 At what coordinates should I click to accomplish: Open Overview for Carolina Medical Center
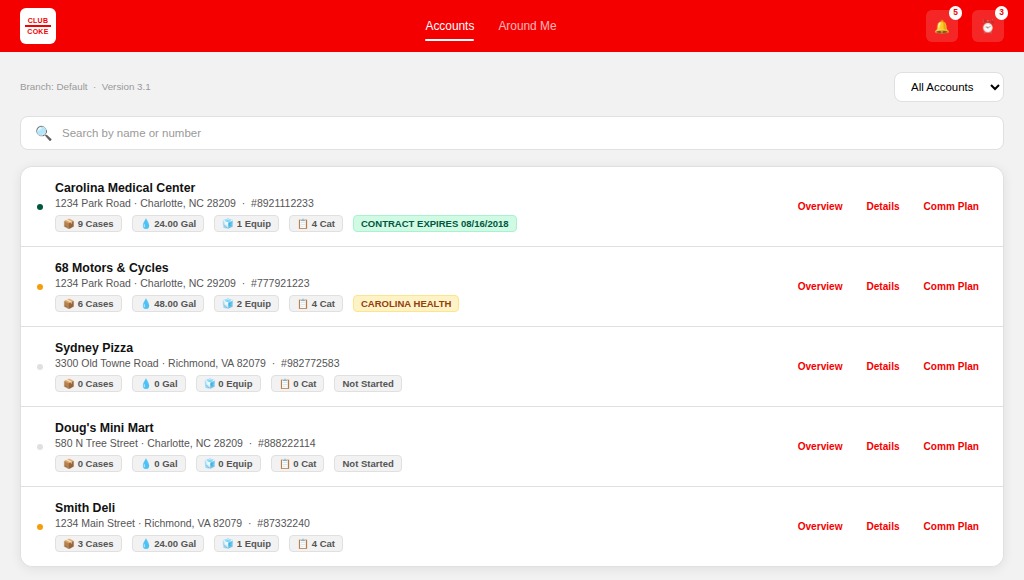point(820,206)
